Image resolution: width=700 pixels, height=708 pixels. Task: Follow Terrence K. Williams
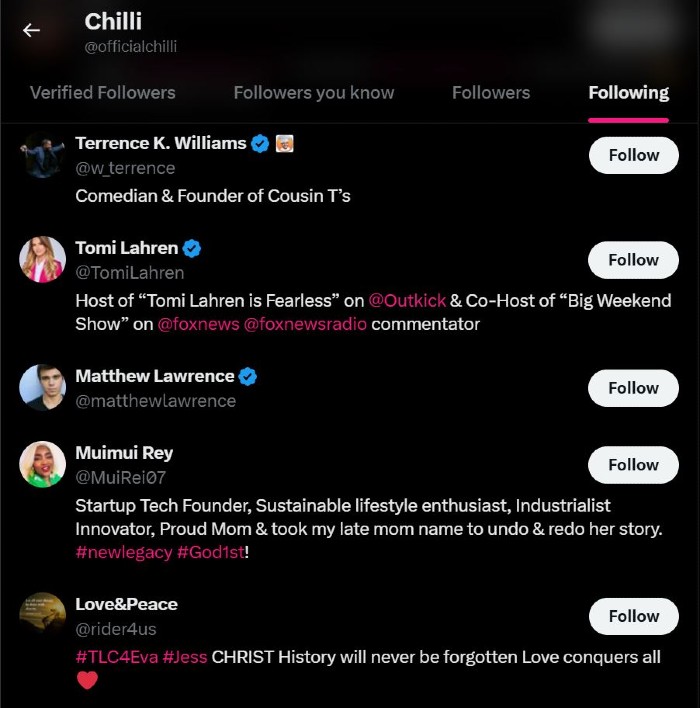(x=633, y=155)
